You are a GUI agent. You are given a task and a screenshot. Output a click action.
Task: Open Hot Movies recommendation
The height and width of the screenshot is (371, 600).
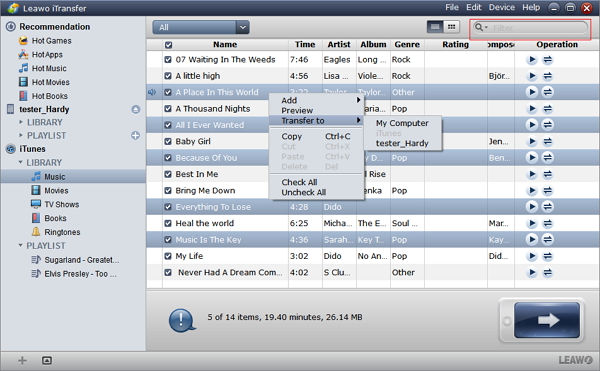click(x=44, y=82)
